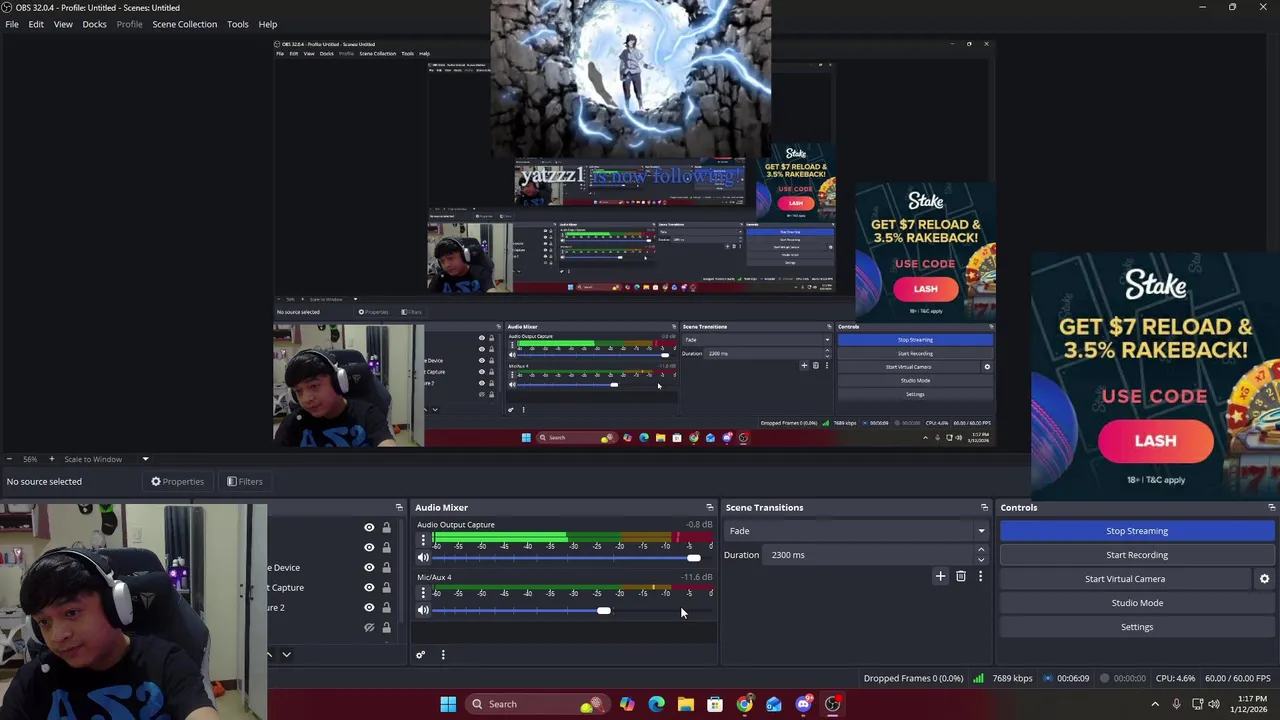Screen dimensions: 1280x720
Task: Remove transition using the trash icon
Action: tap(961, 576)
